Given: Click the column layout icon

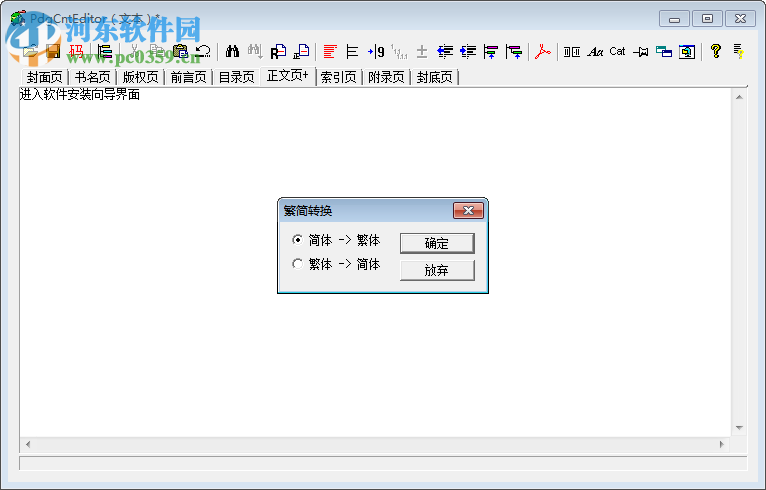Looking at the screenshot, I should [x=572, y=51].
